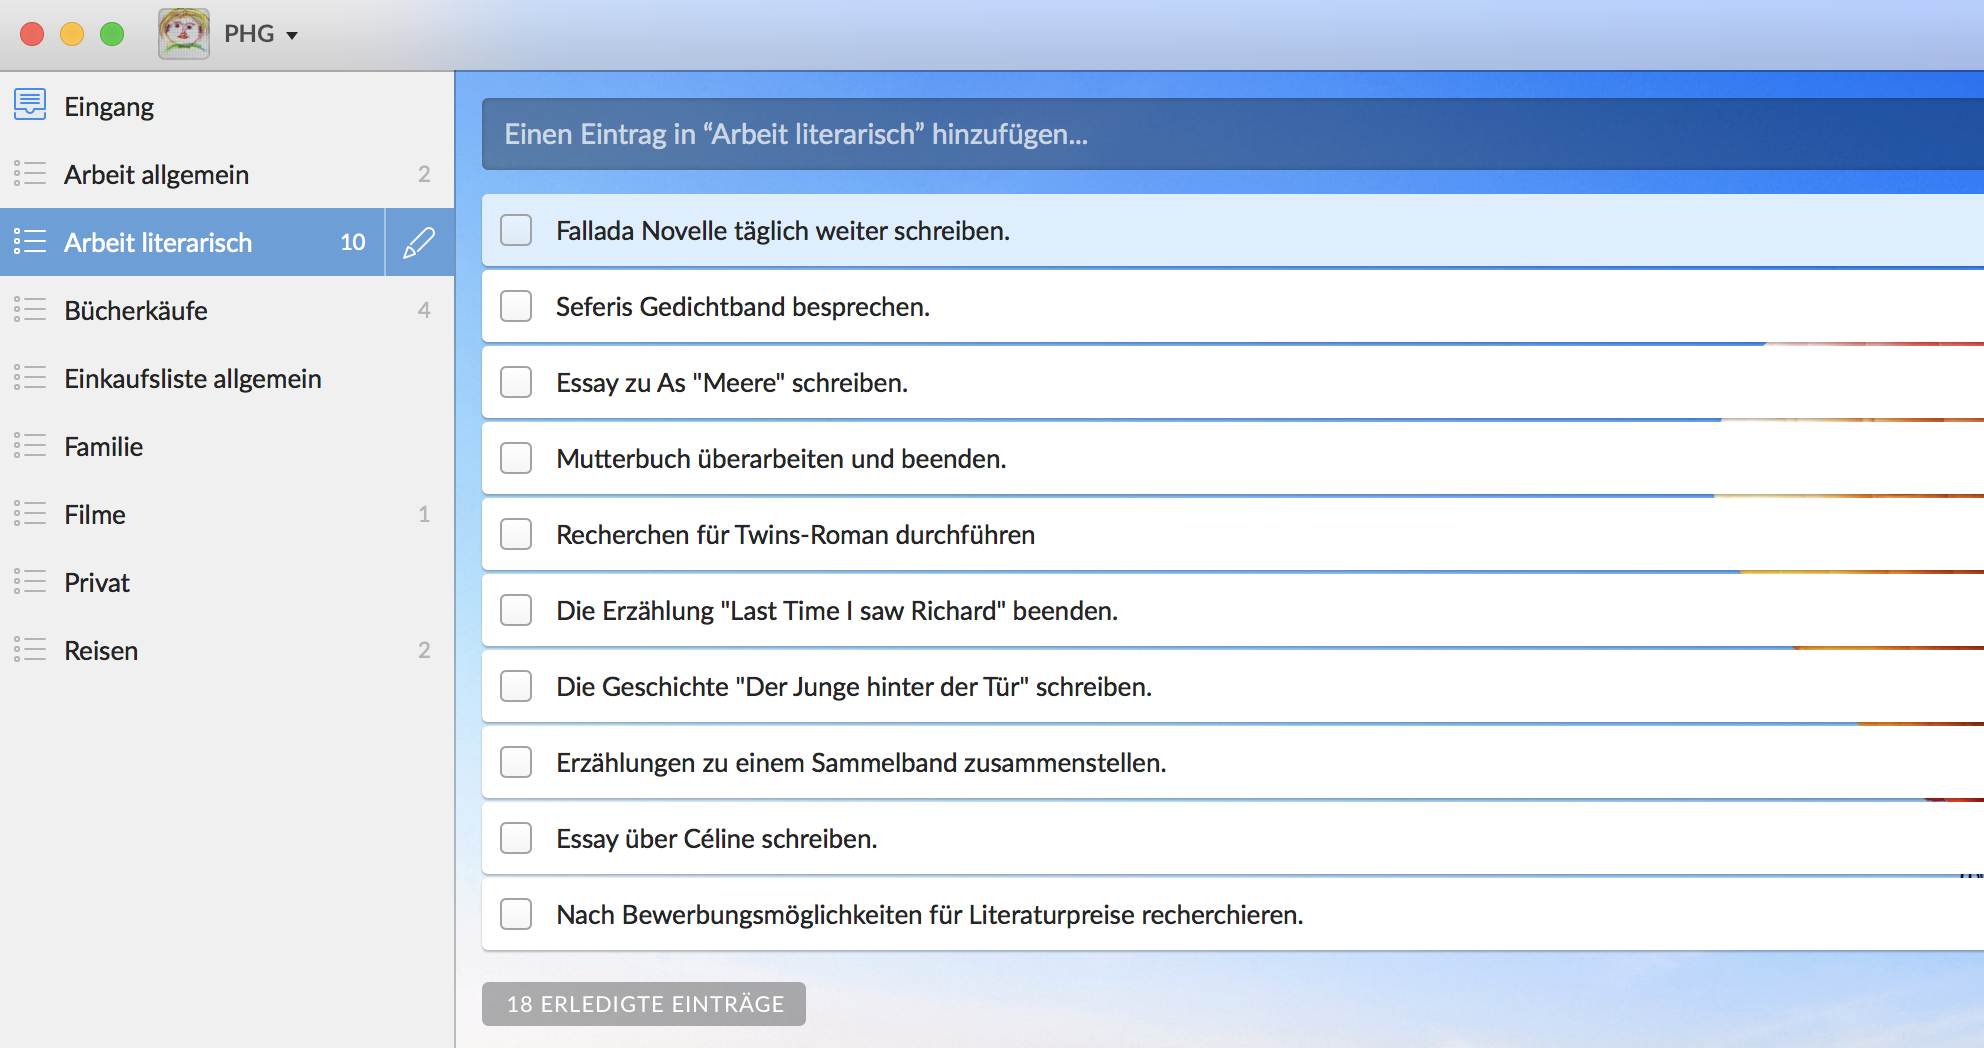The image size is (1984, 1048).
Task: Select the text Fallada Novelle täglich weiter schreiben
Action: click(783, 231)
